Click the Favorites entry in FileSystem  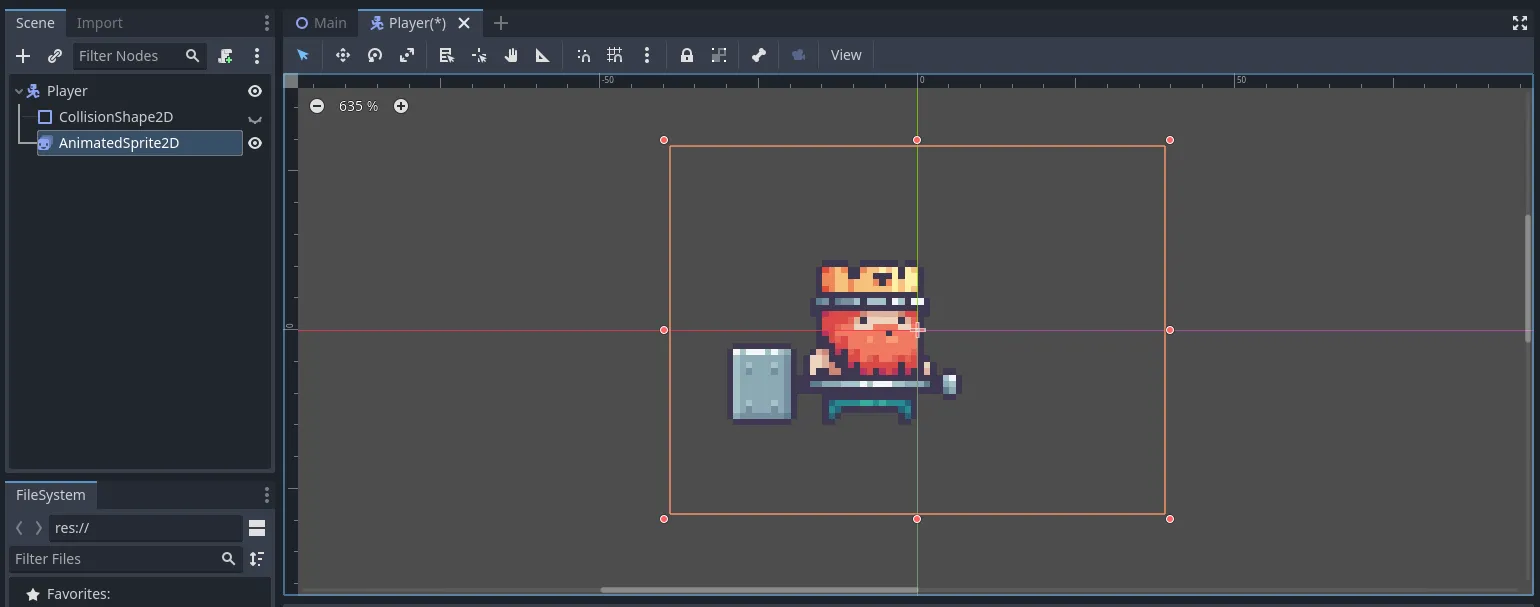pos(78,594)
